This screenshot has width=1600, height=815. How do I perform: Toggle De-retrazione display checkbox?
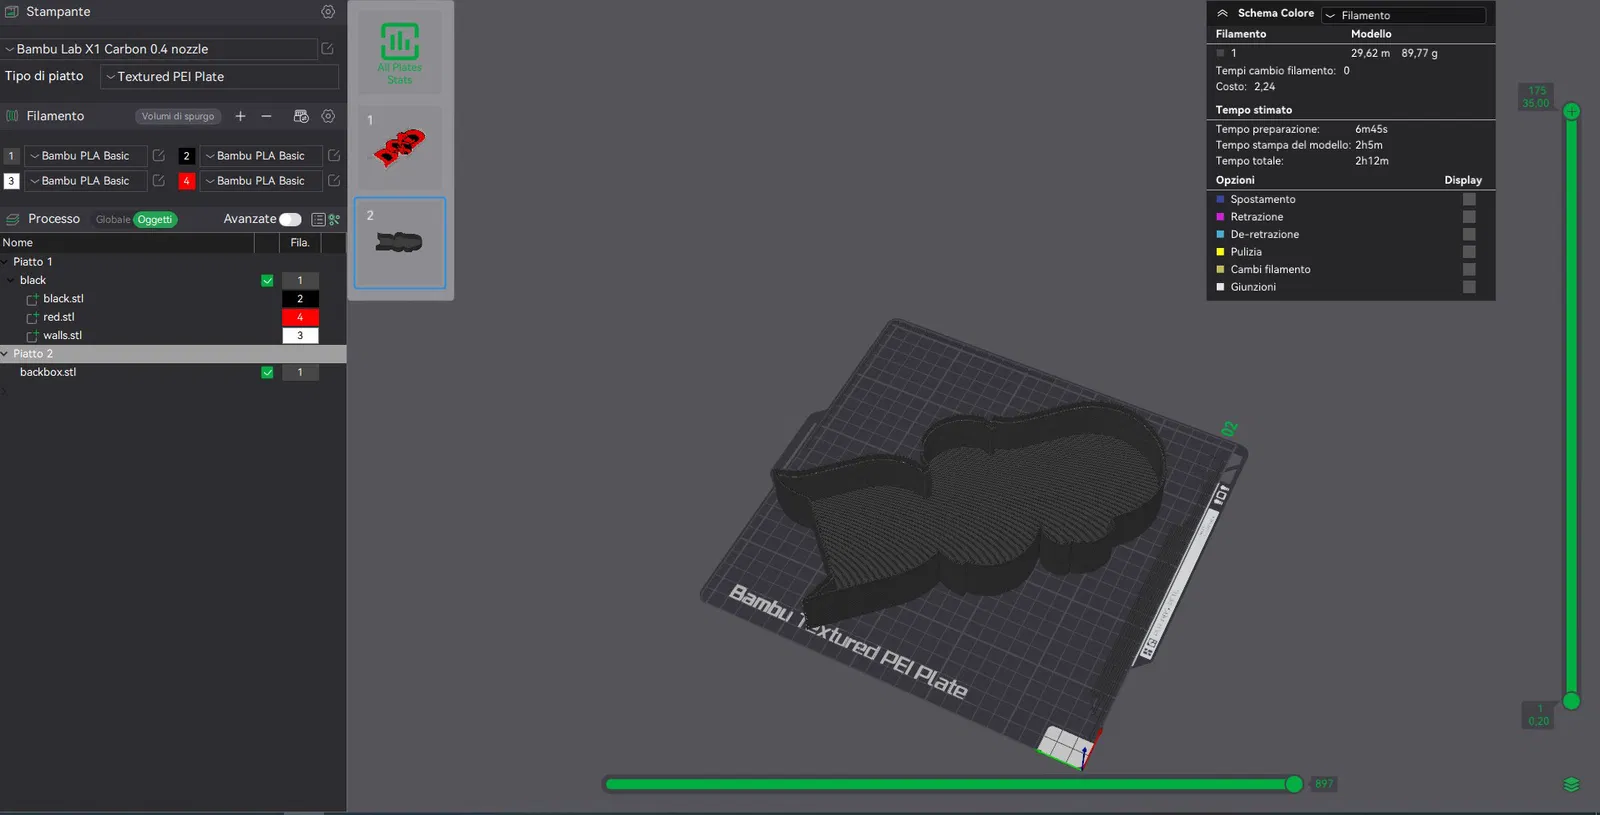(x=1469, y=234)
